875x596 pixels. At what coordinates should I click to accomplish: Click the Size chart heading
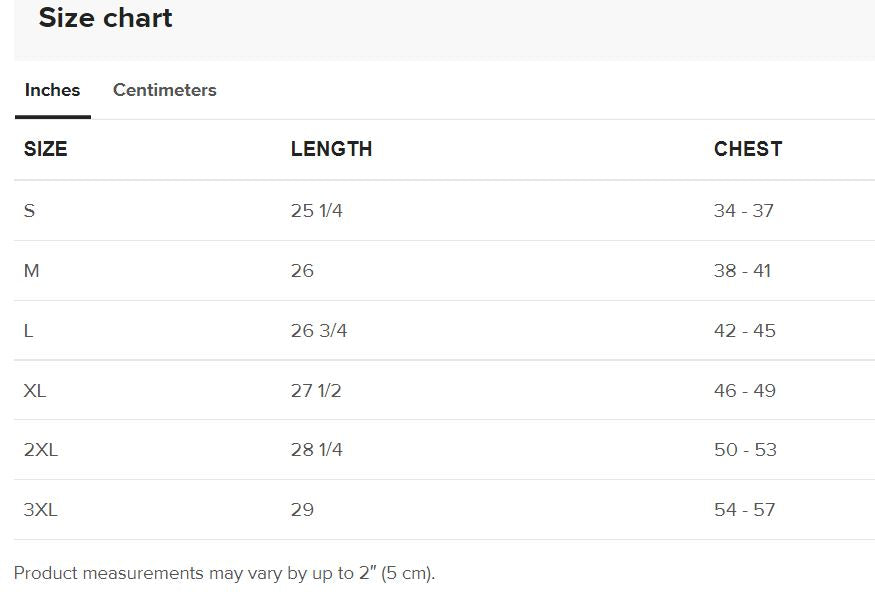[105, 18]
